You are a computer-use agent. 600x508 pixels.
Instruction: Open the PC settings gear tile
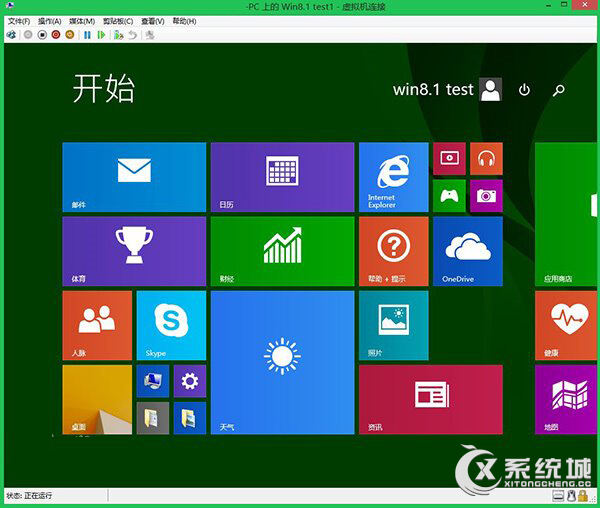(x=190, y=381)
